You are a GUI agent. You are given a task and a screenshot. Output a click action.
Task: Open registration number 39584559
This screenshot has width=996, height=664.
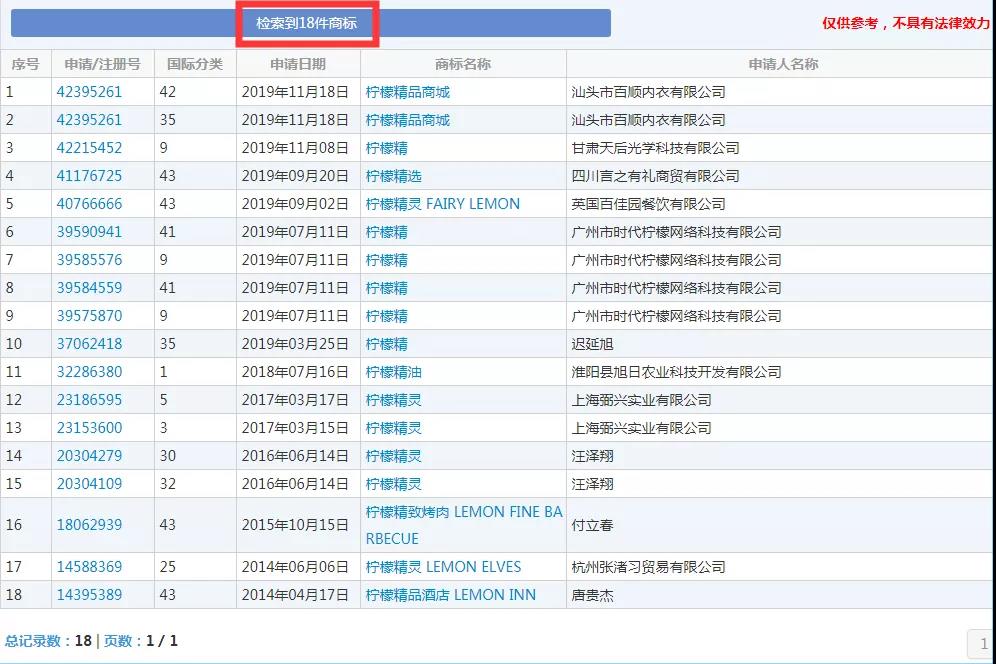89,288
